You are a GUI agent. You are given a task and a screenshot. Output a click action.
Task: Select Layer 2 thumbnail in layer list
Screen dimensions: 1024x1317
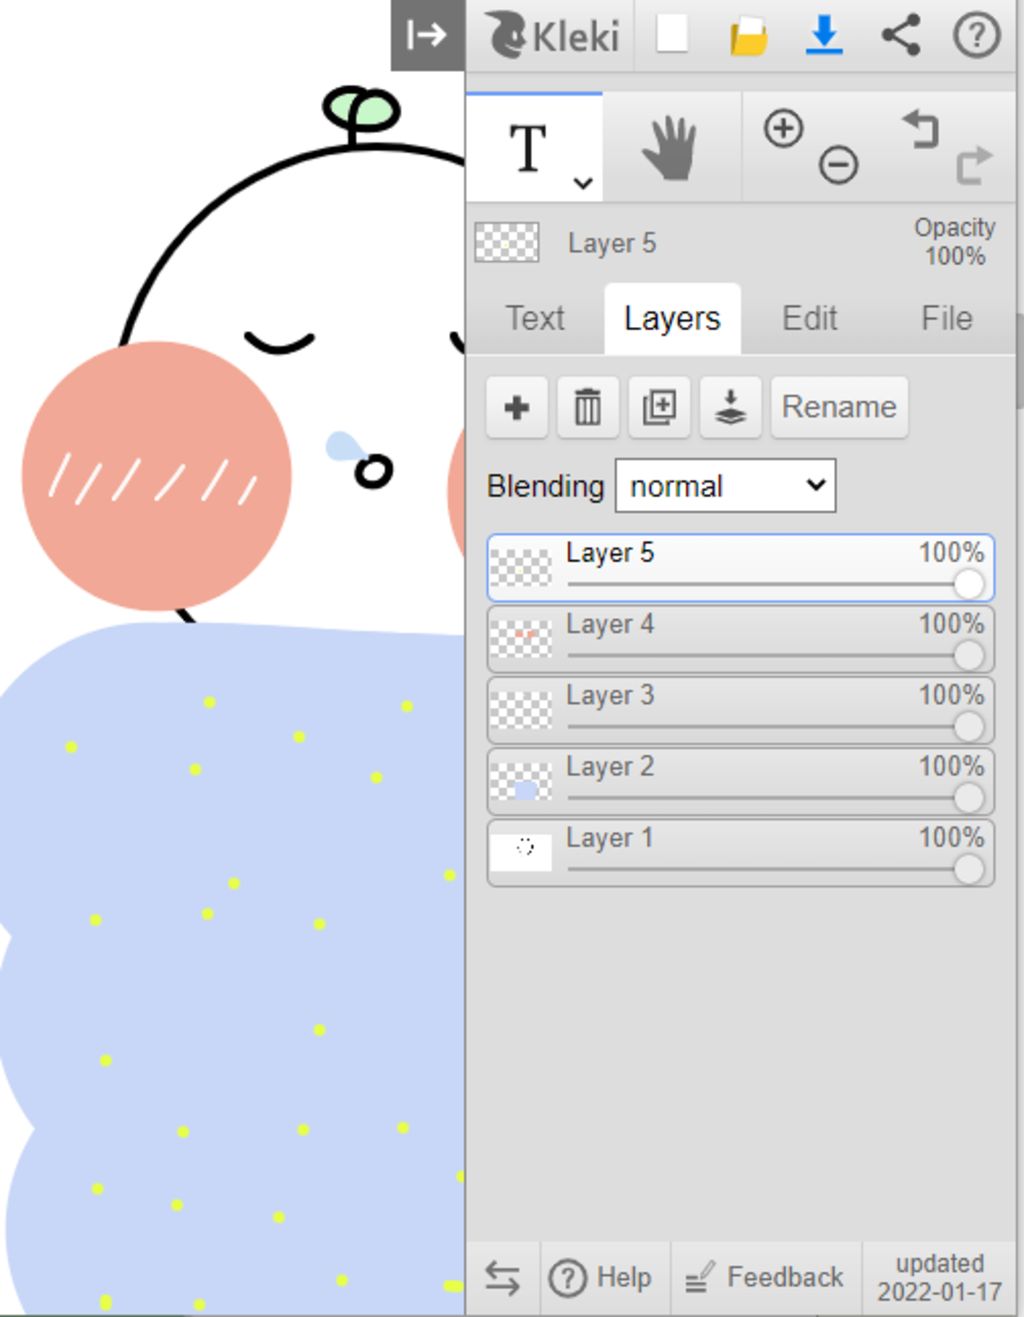521,782
